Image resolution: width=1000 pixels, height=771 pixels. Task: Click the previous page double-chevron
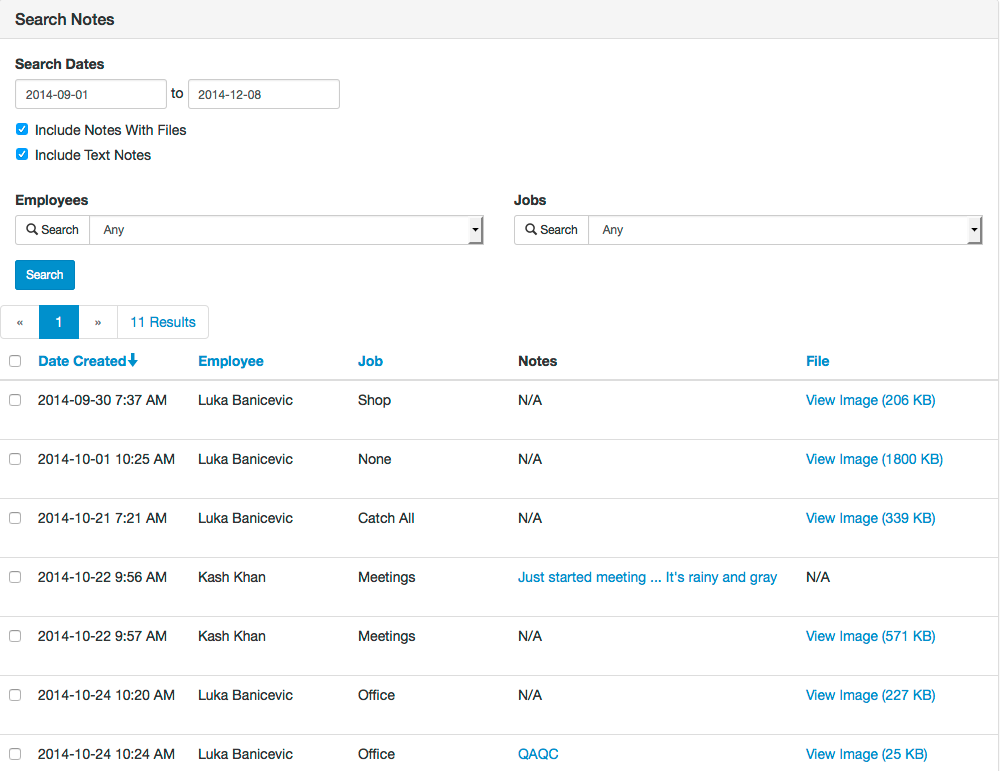(x=20, y=321)
